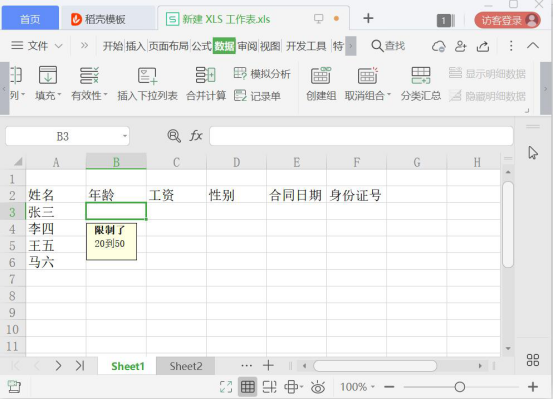This screenshot has height=399, width=554.
Task: Click the share export icon
Action: coord(483,46)
